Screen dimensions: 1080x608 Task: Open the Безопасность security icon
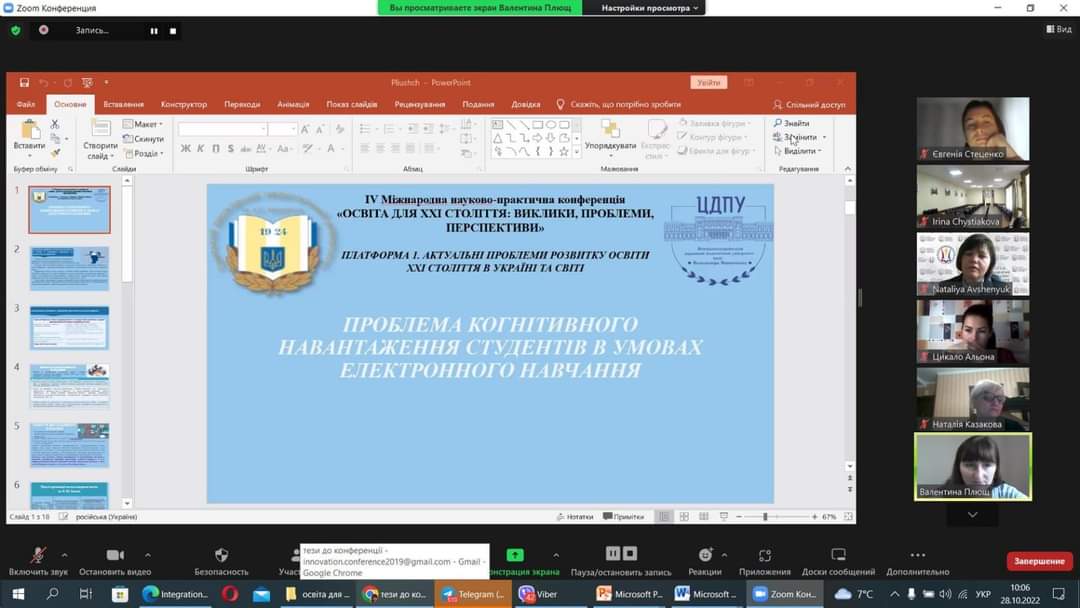click(221, 556)
